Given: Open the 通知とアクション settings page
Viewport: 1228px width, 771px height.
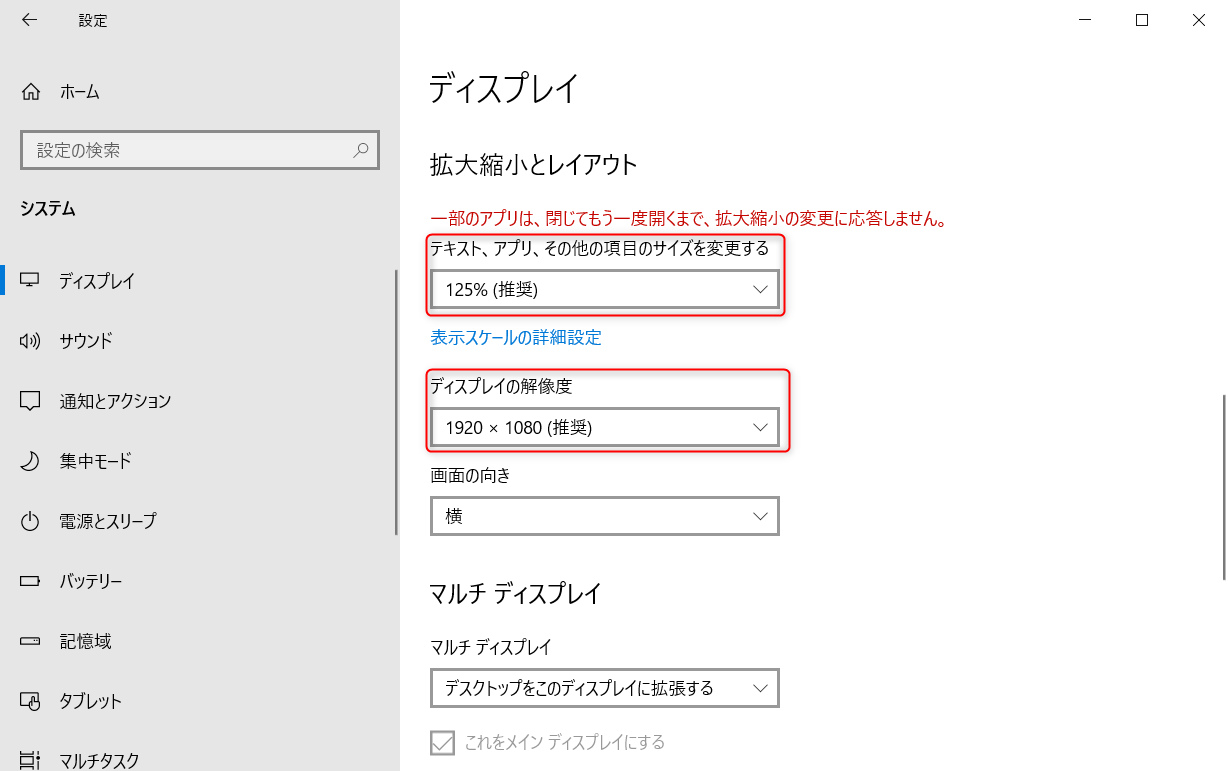Looking at the screenshot, I should point(198,401).
